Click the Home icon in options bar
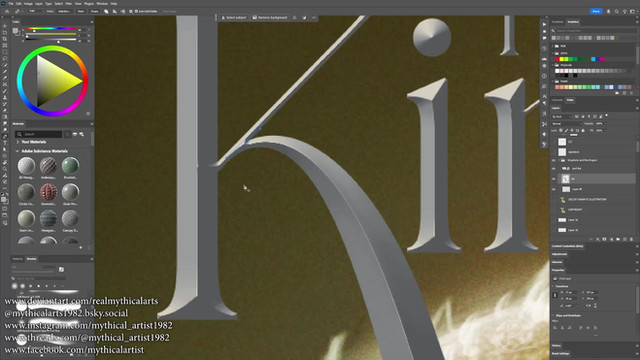The image size is (640, 360). (x=7, y=11)
